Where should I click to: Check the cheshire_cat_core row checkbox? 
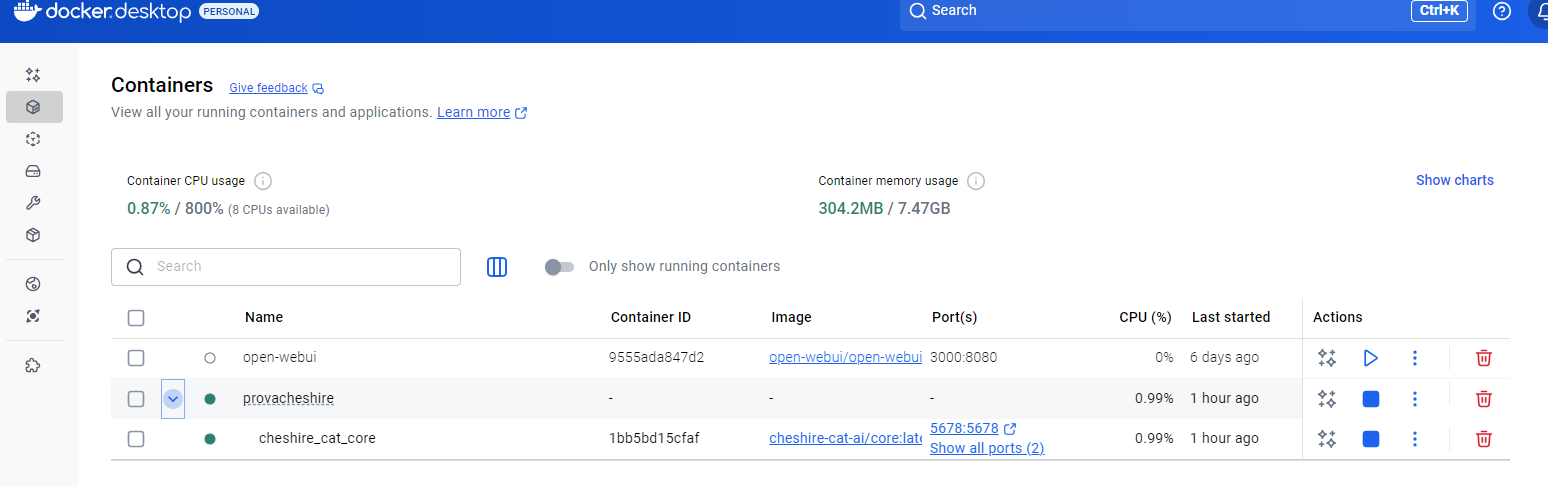click(x=136, y=438)
